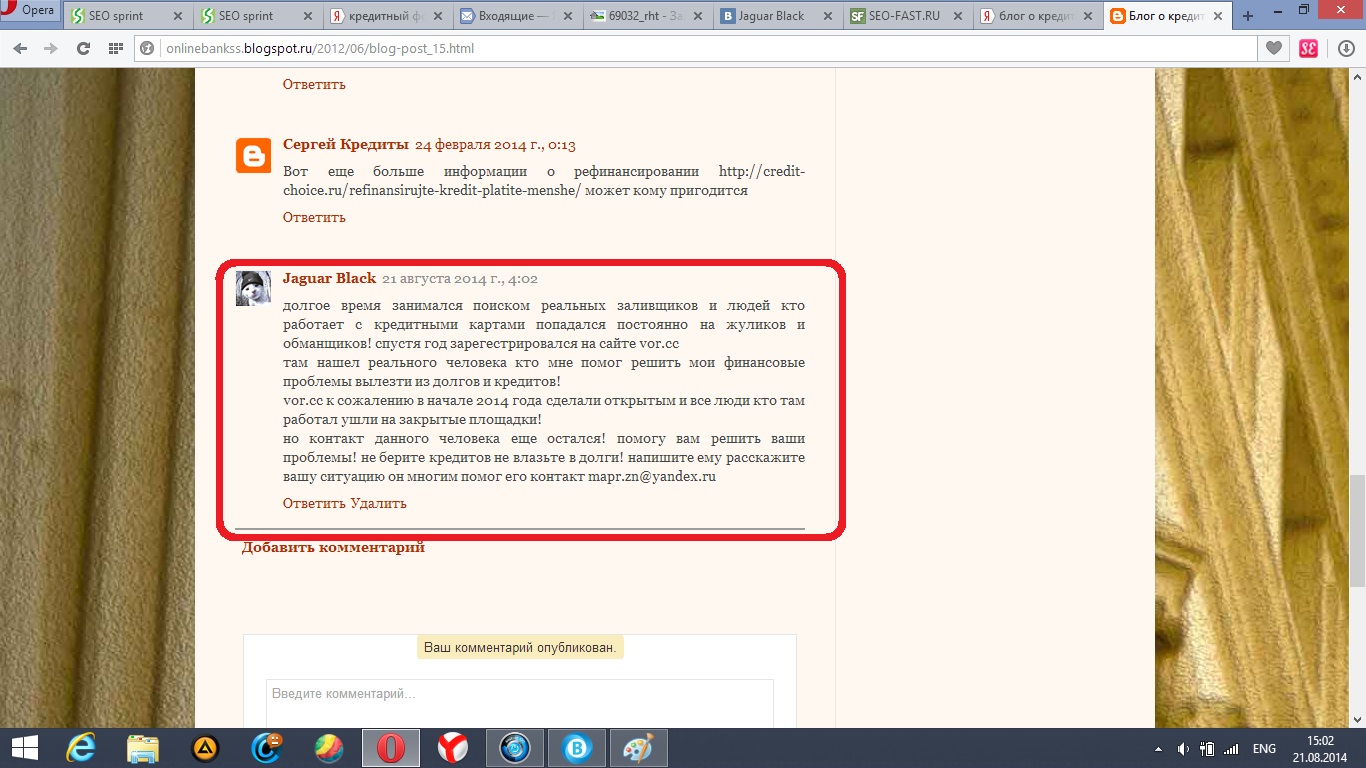Screen dimensions: 1366x768
Task: Close the Входящие tab
Action: (567, 16)
